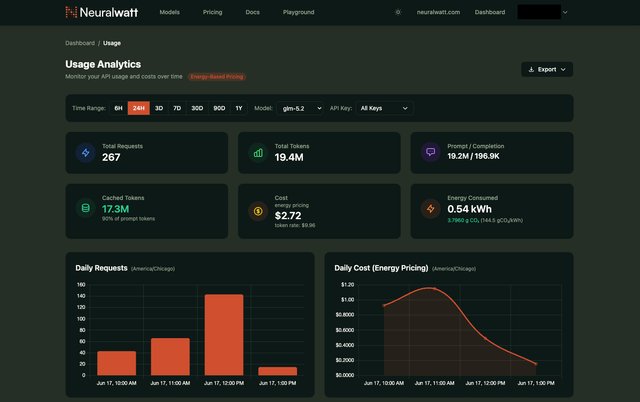Image resolution: width=640 pixels, height=402 pixels.
Task: Open the Model dropdown showing glm-5.2
Action: tap(300, 109)
